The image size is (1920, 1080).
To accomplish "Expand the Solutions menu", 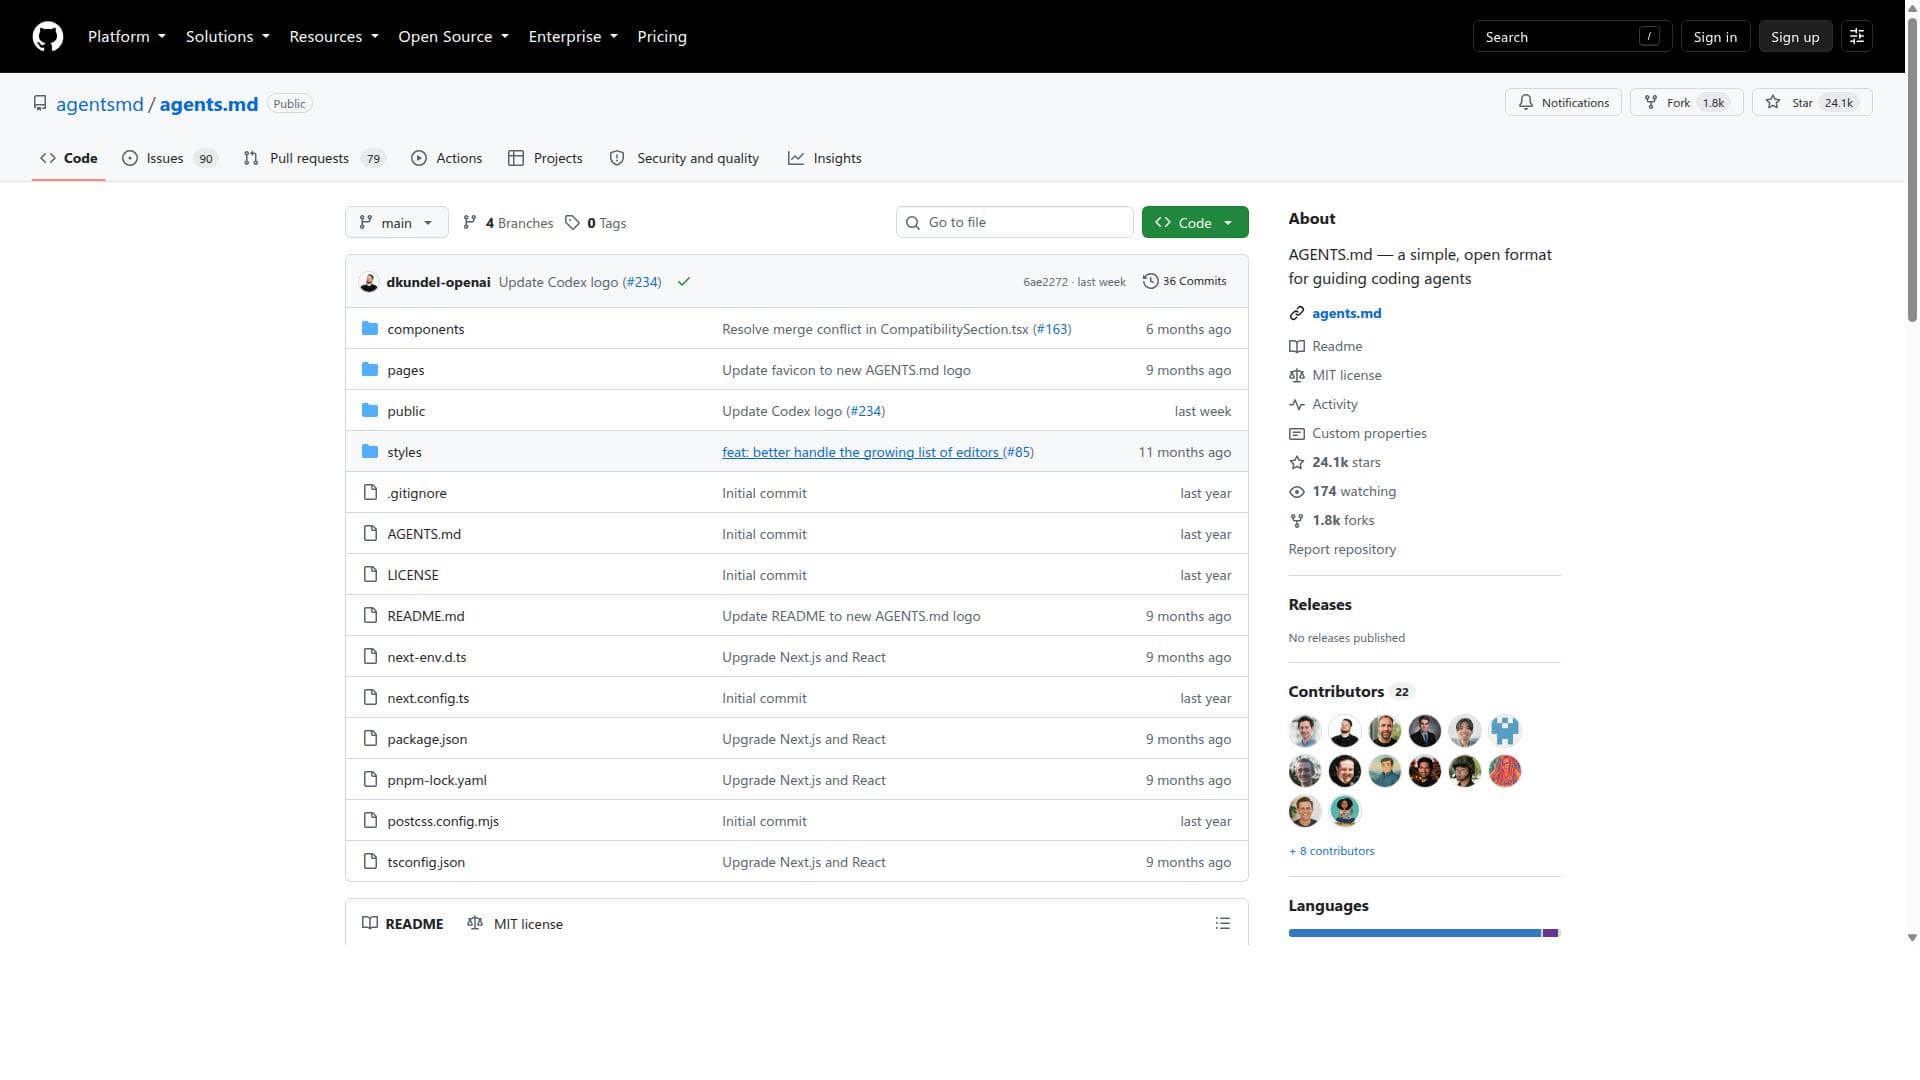I will tap(228, 37).
